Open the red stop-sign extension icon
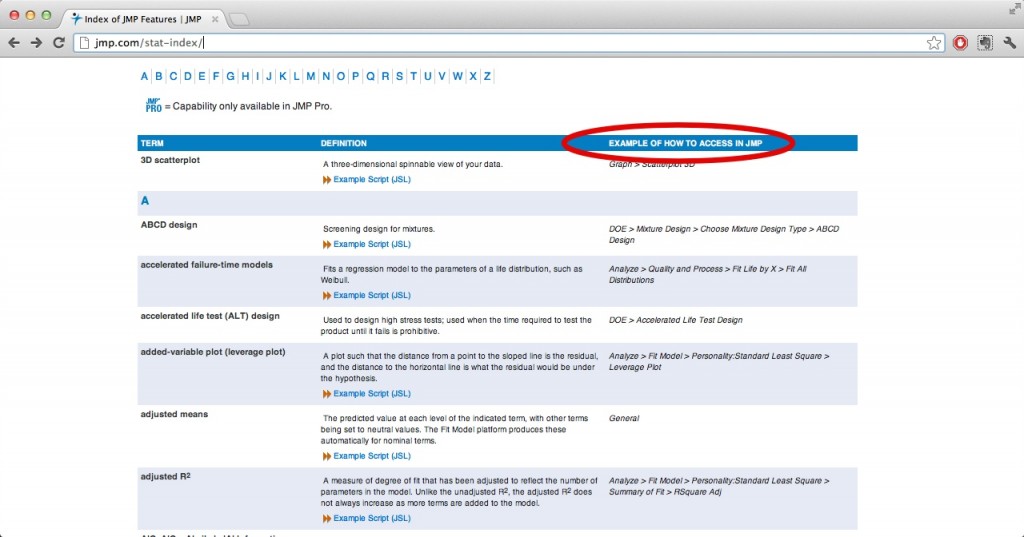Image resolution: width=1024 pixels, height=537 pixels. (x=960, y=43)
